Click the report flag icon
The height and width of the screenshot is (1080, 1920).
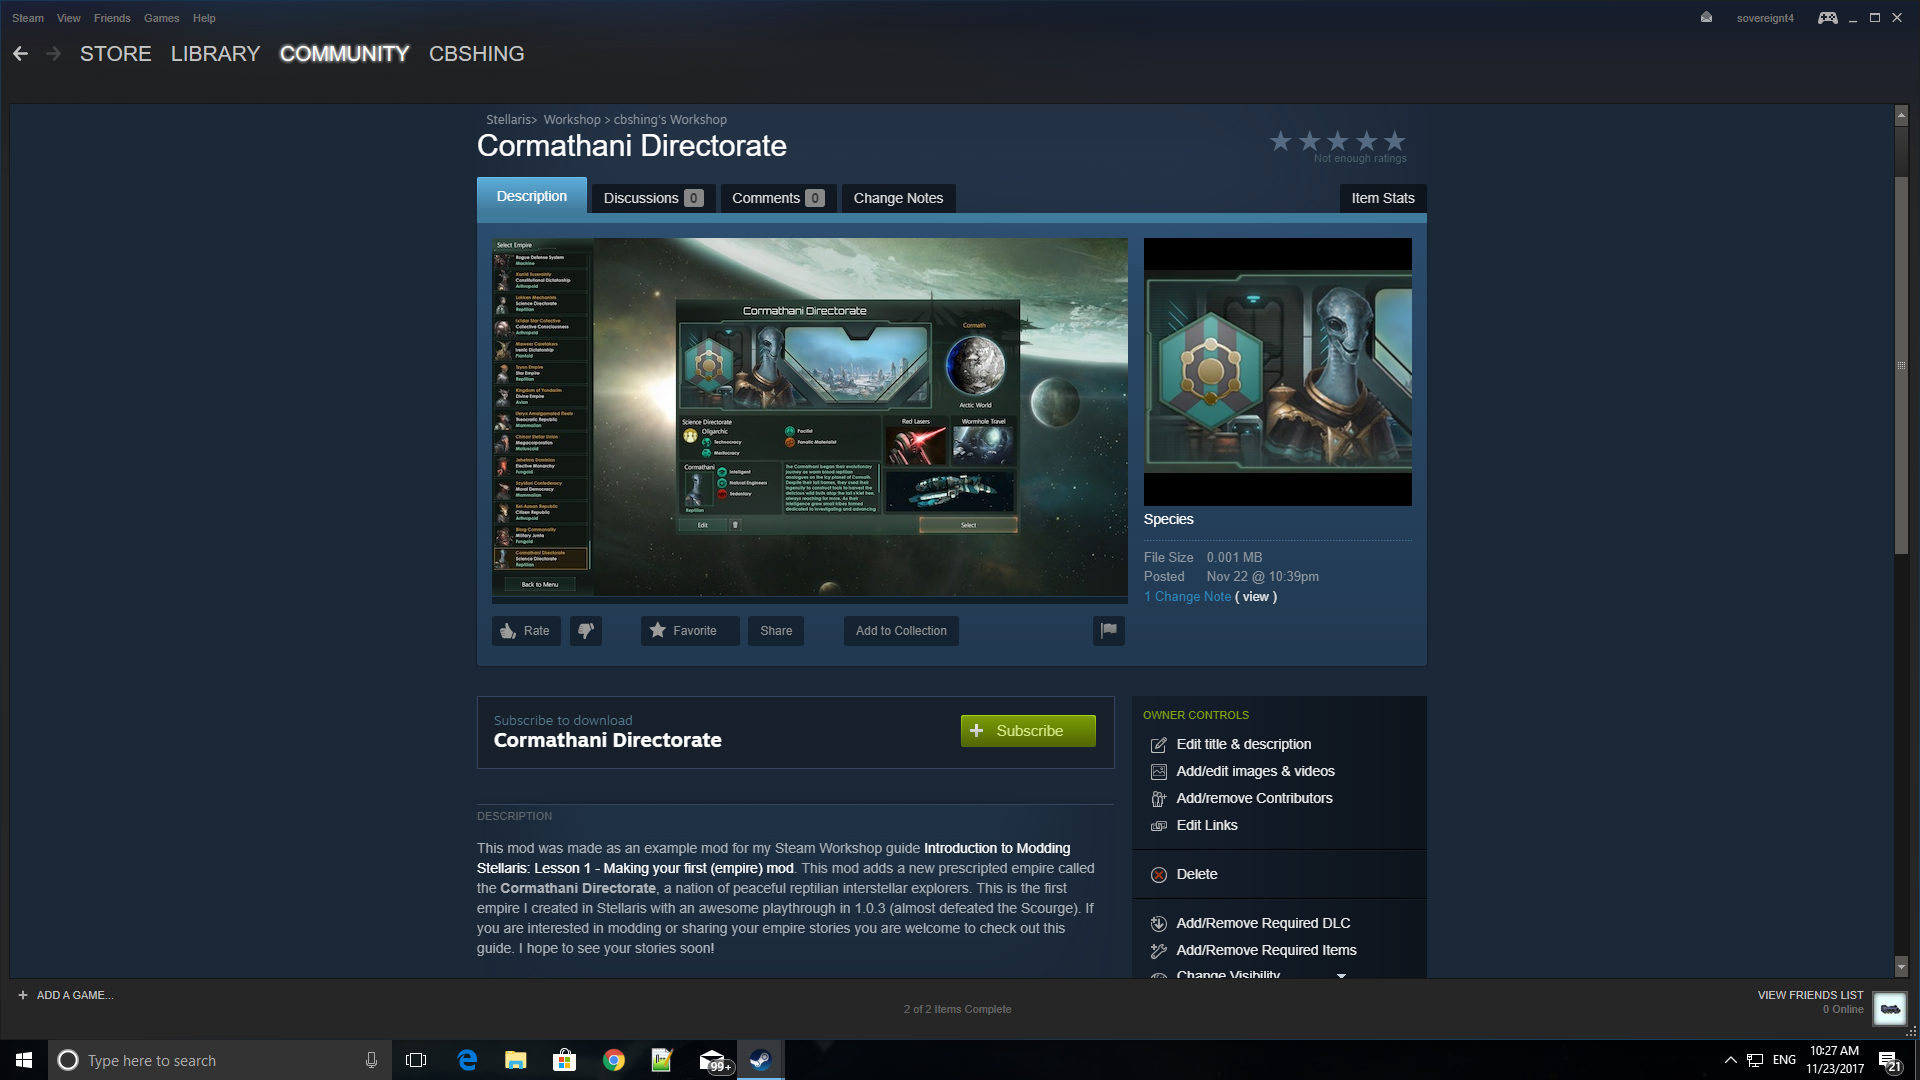tap(1108, 631)
